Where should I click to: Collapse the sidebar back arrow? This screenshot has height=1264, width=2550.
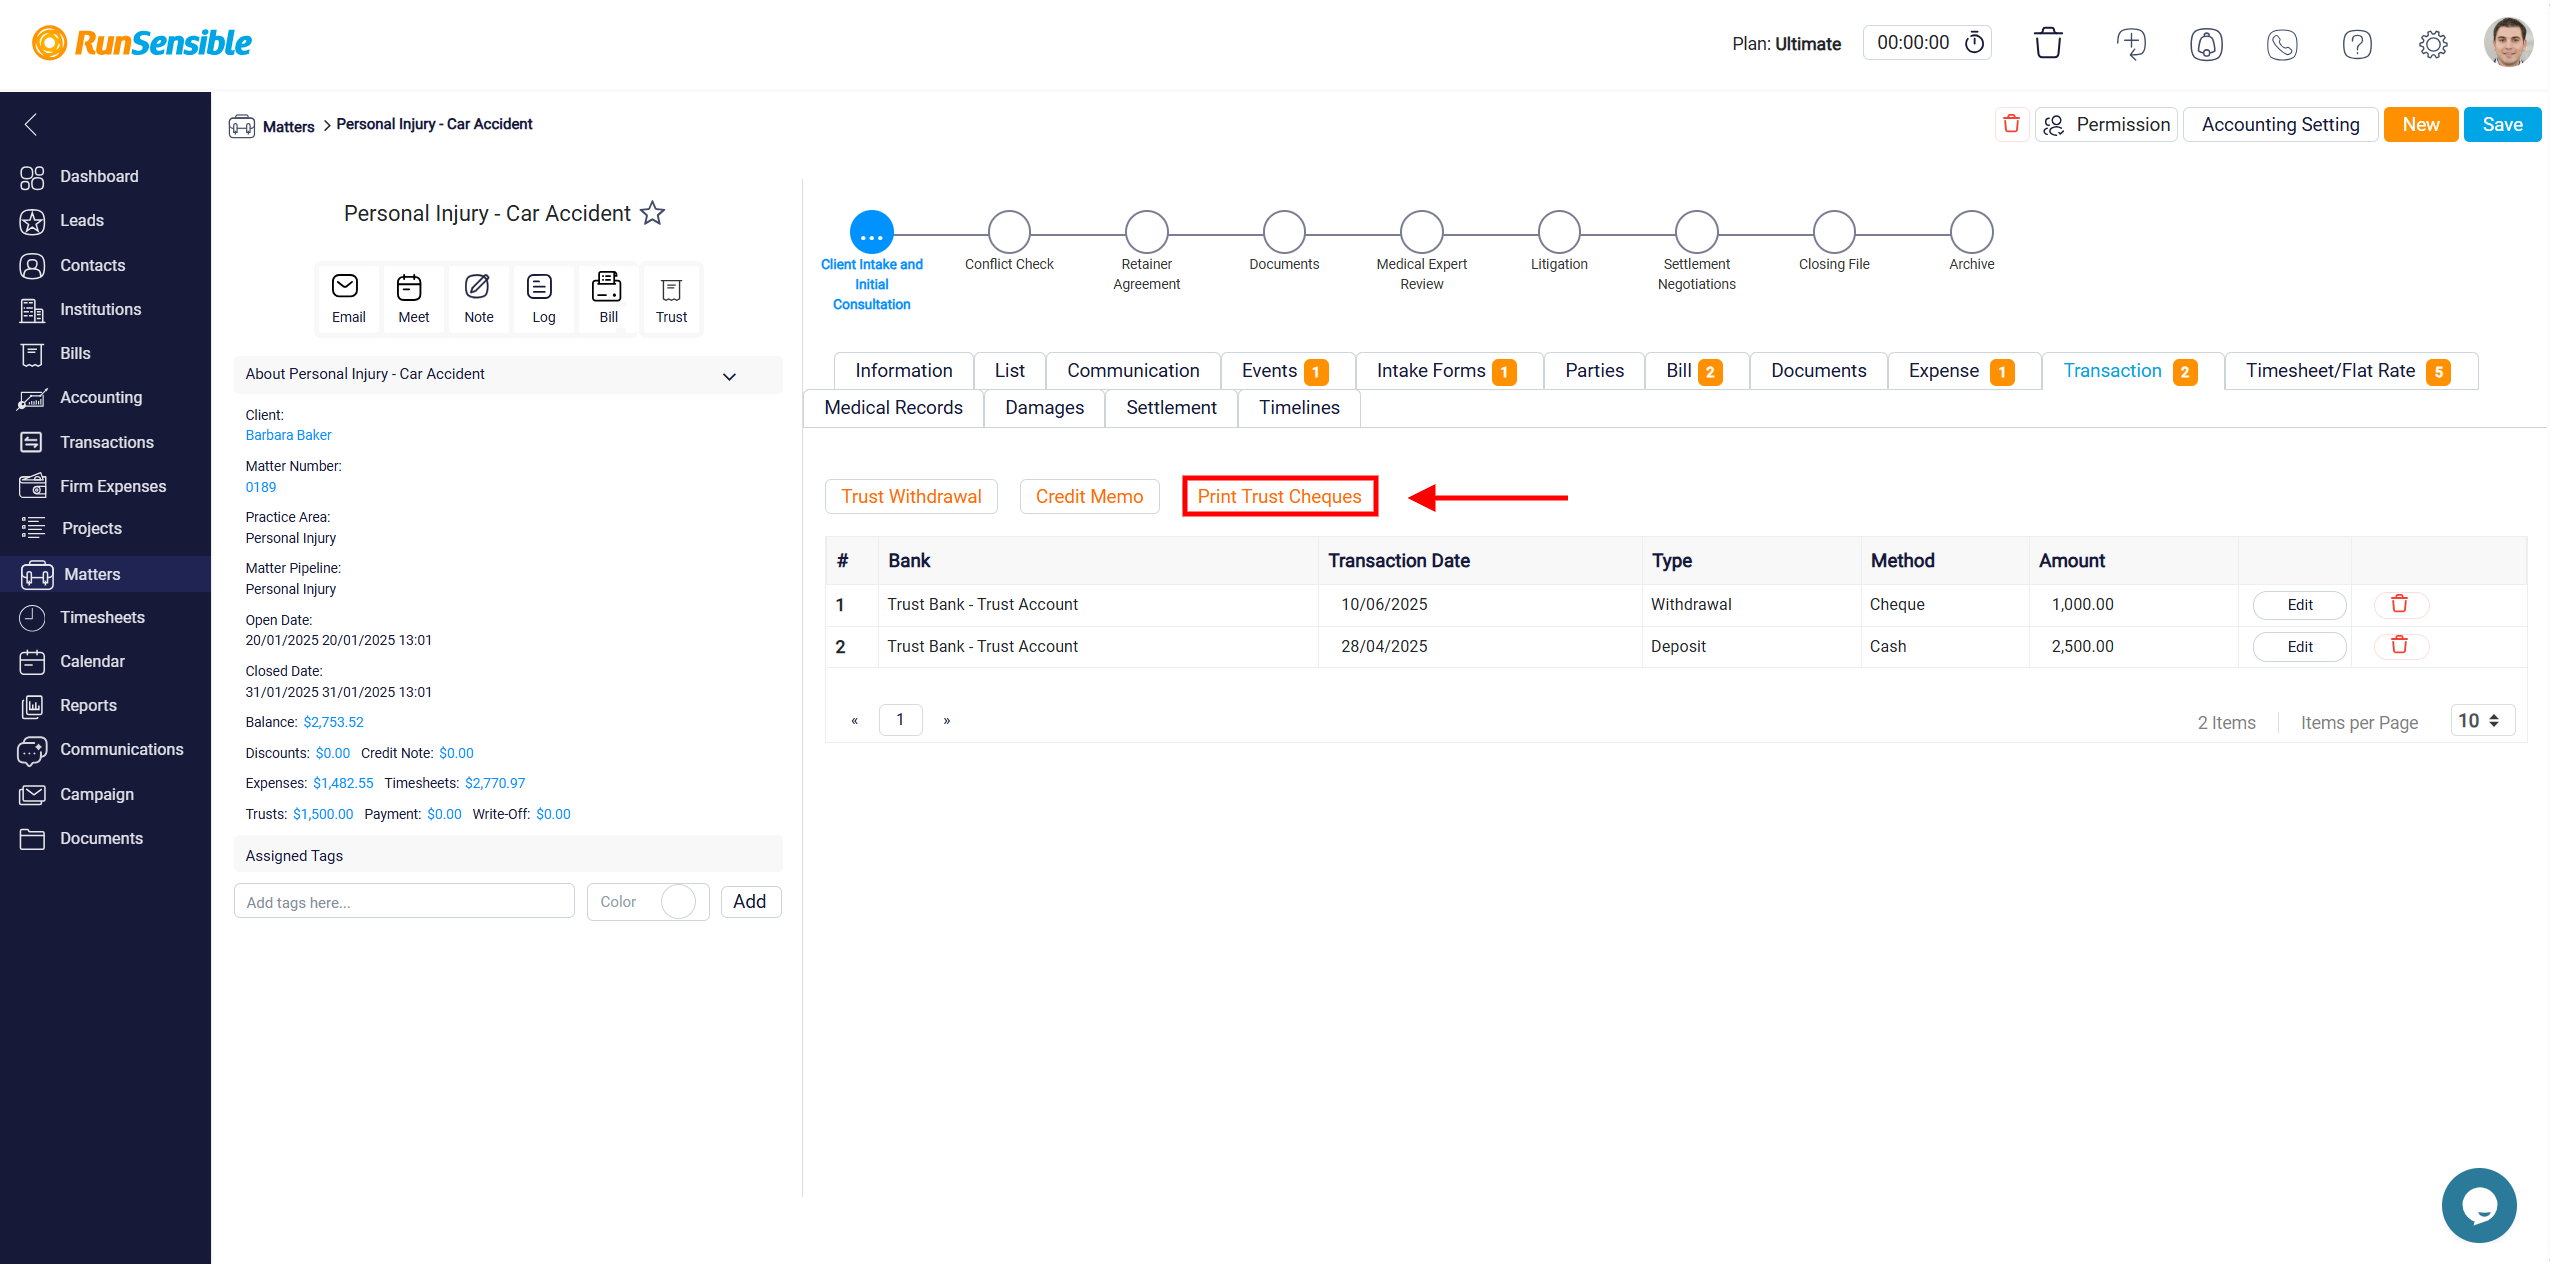tap(31, 124)
